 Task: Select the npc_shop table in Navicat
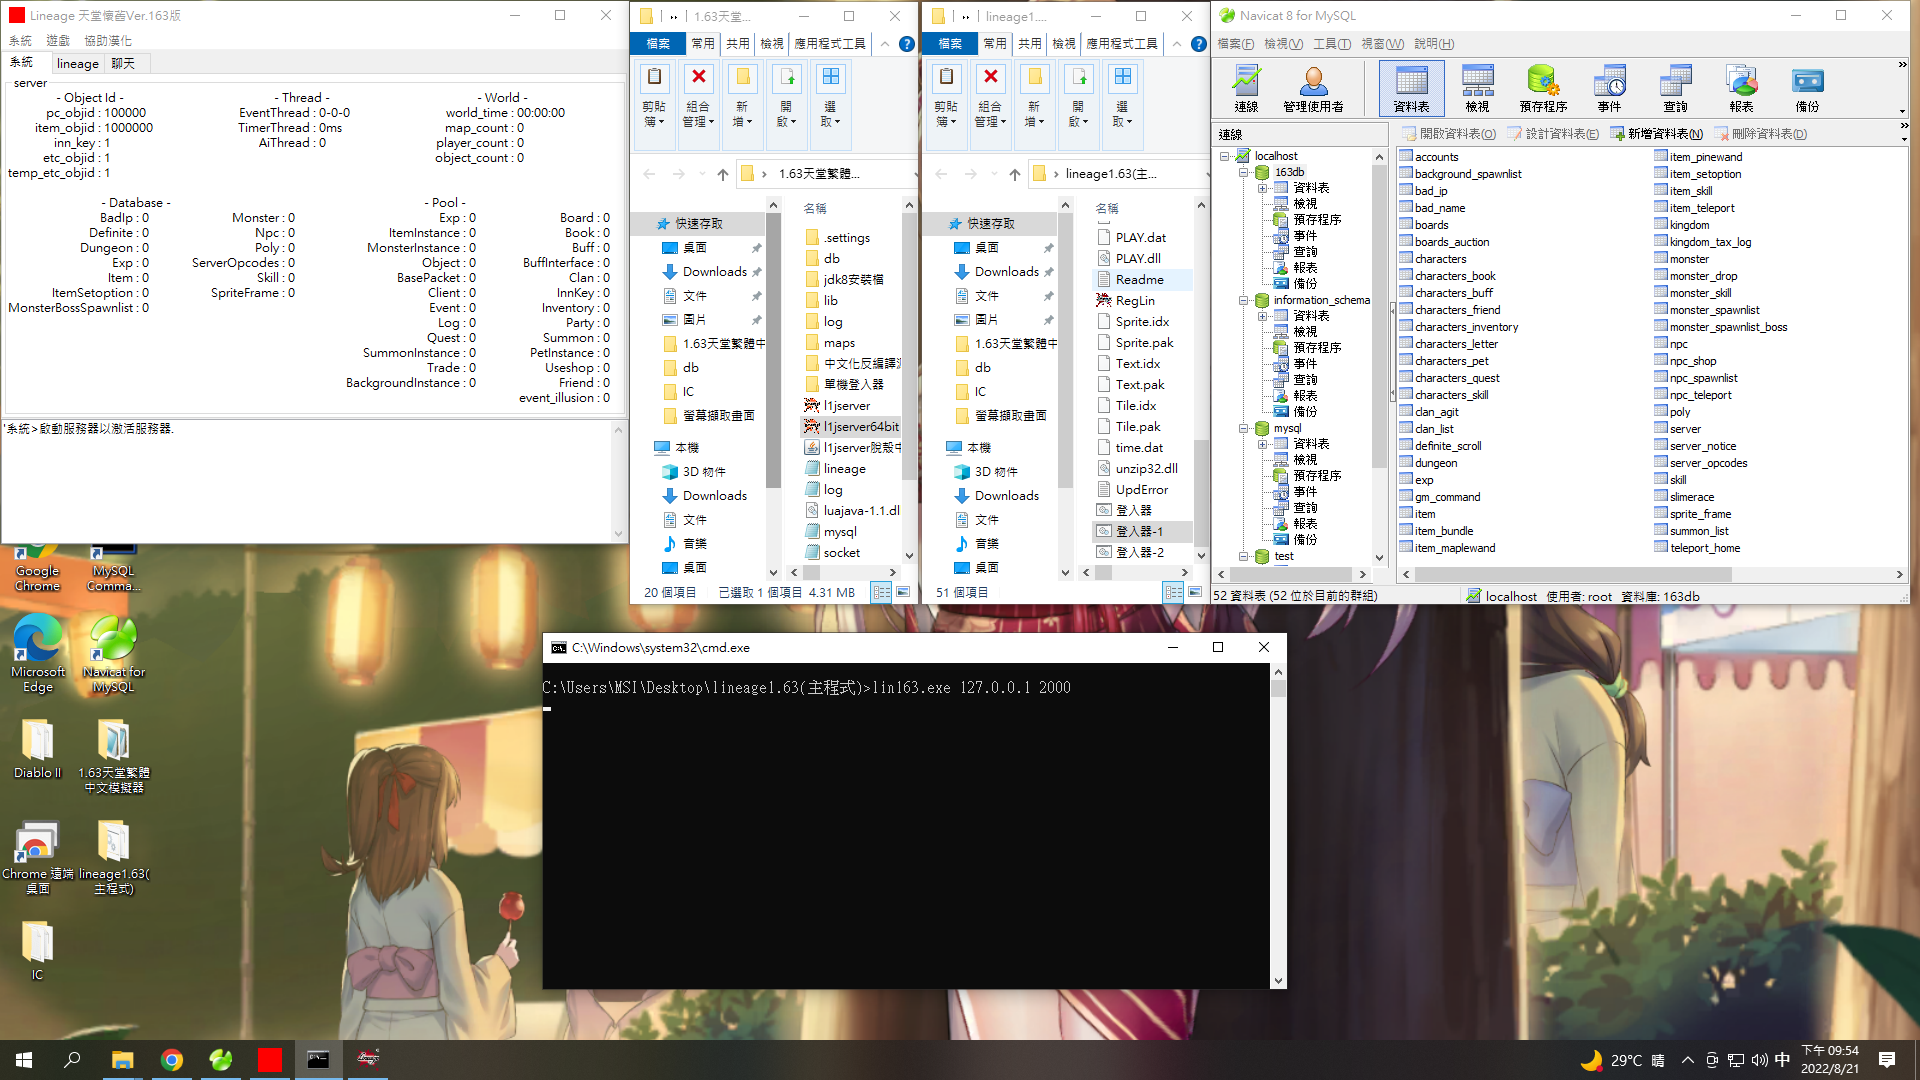click(1685, 361)
